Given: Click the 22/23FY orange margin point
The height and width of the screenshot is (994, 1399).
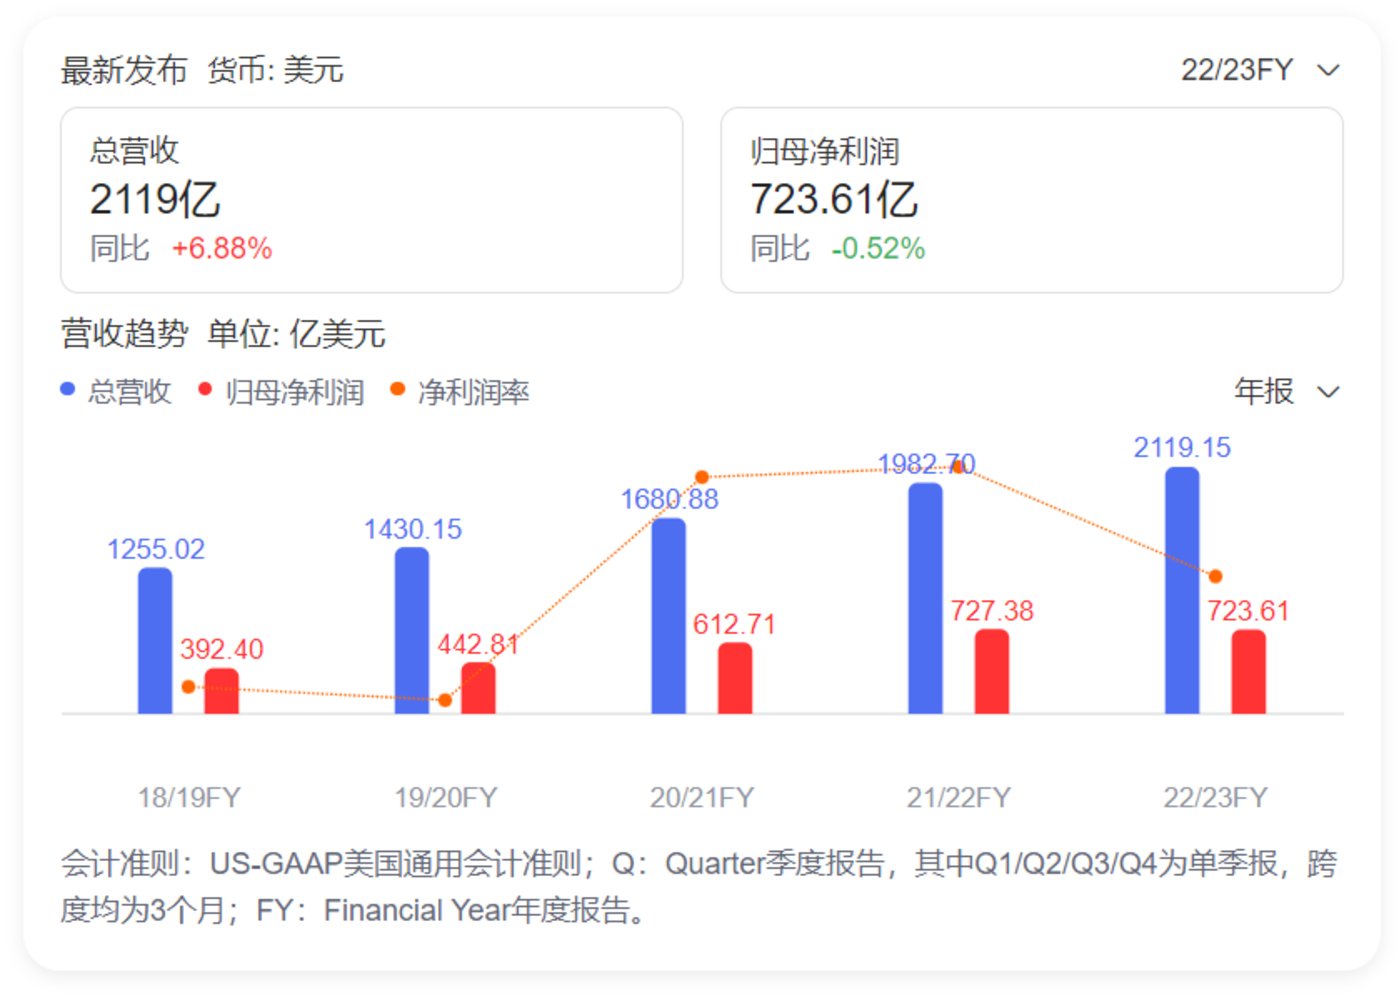Looking at the screenshot, I should 1215,576.
